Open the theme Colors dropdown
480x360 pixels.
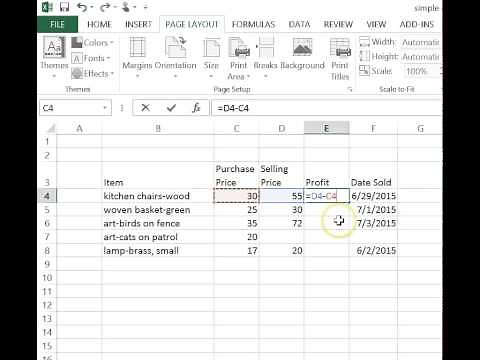tap(93, 43)
